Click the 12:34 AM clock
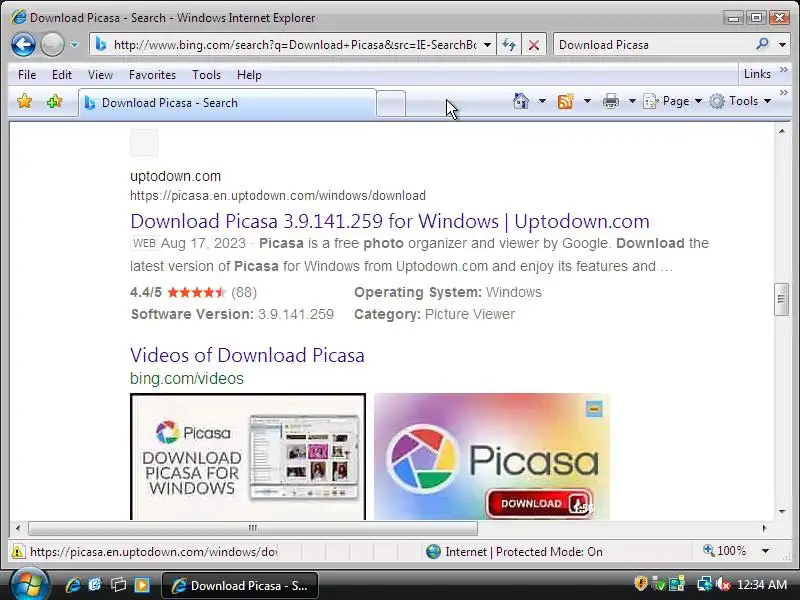This screenshot has height=600, width=800. [x=762, y=585]
